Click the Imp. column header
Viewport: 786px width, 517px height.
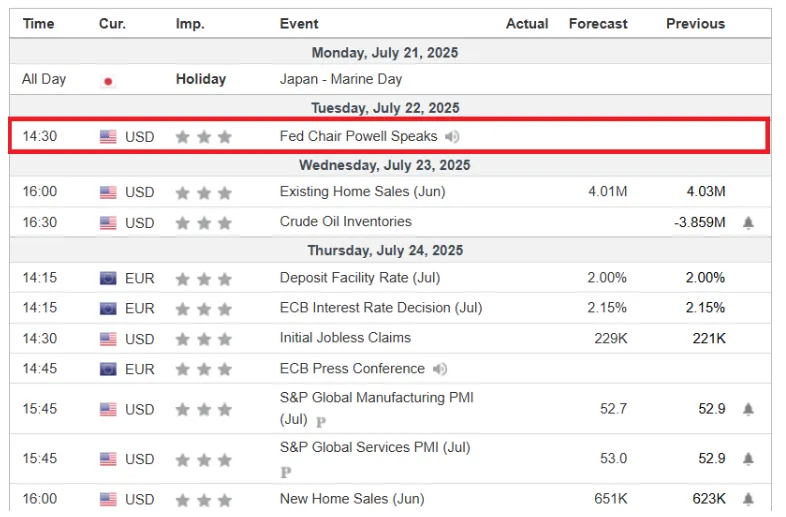[x=190, y=24]
